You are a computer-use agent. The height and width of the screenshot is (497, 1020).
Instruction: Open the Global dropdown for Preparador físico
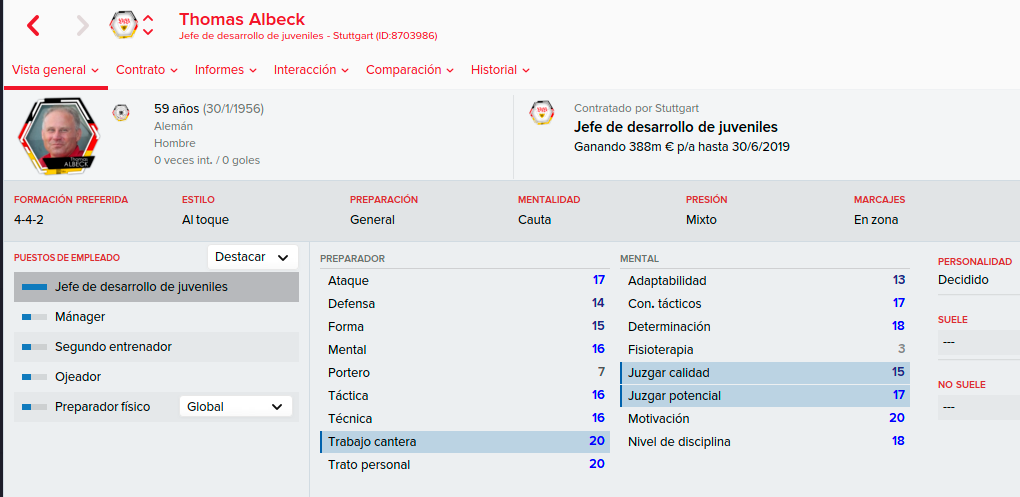click(x=235, y=407)
